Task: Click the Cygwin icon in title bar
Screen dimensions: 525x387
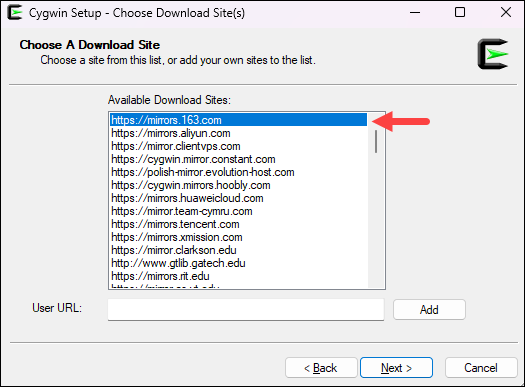Action: coord(15,13)
